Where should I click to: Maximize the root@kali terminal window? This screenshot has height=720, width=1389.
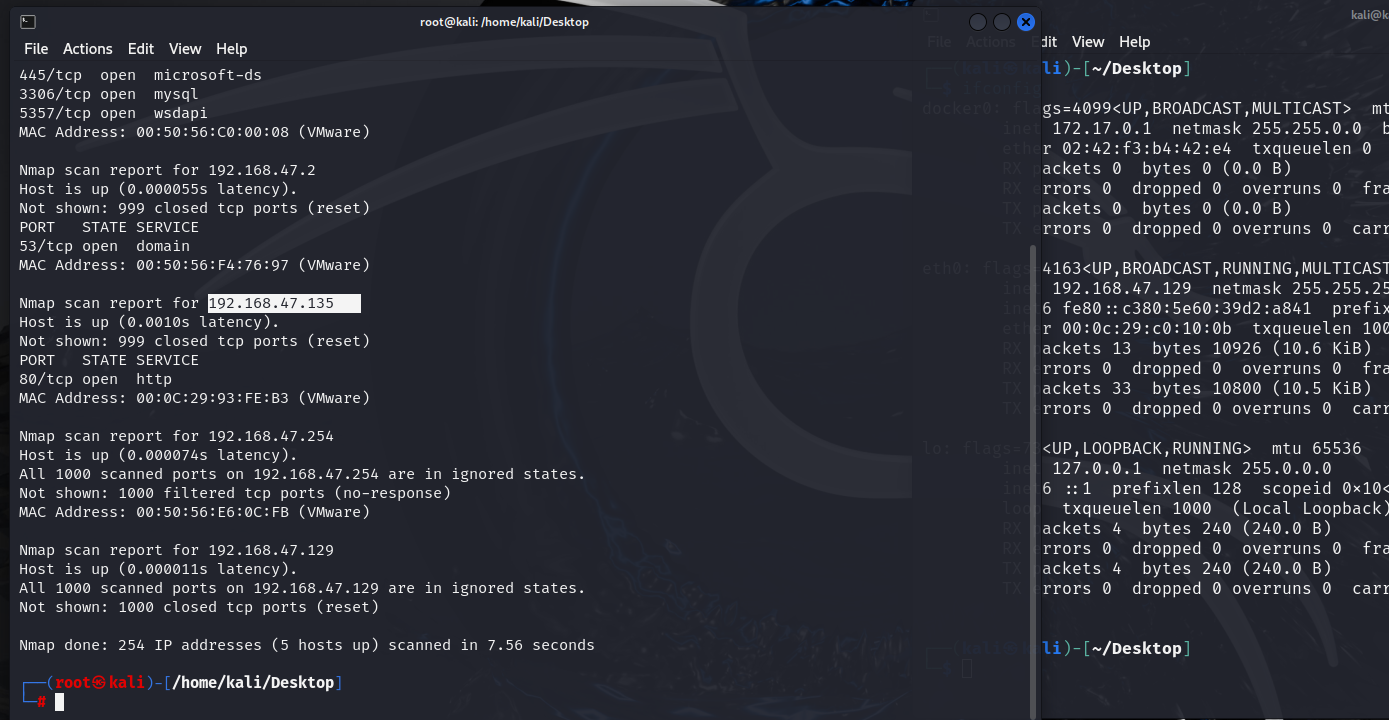pos(1002,22)
